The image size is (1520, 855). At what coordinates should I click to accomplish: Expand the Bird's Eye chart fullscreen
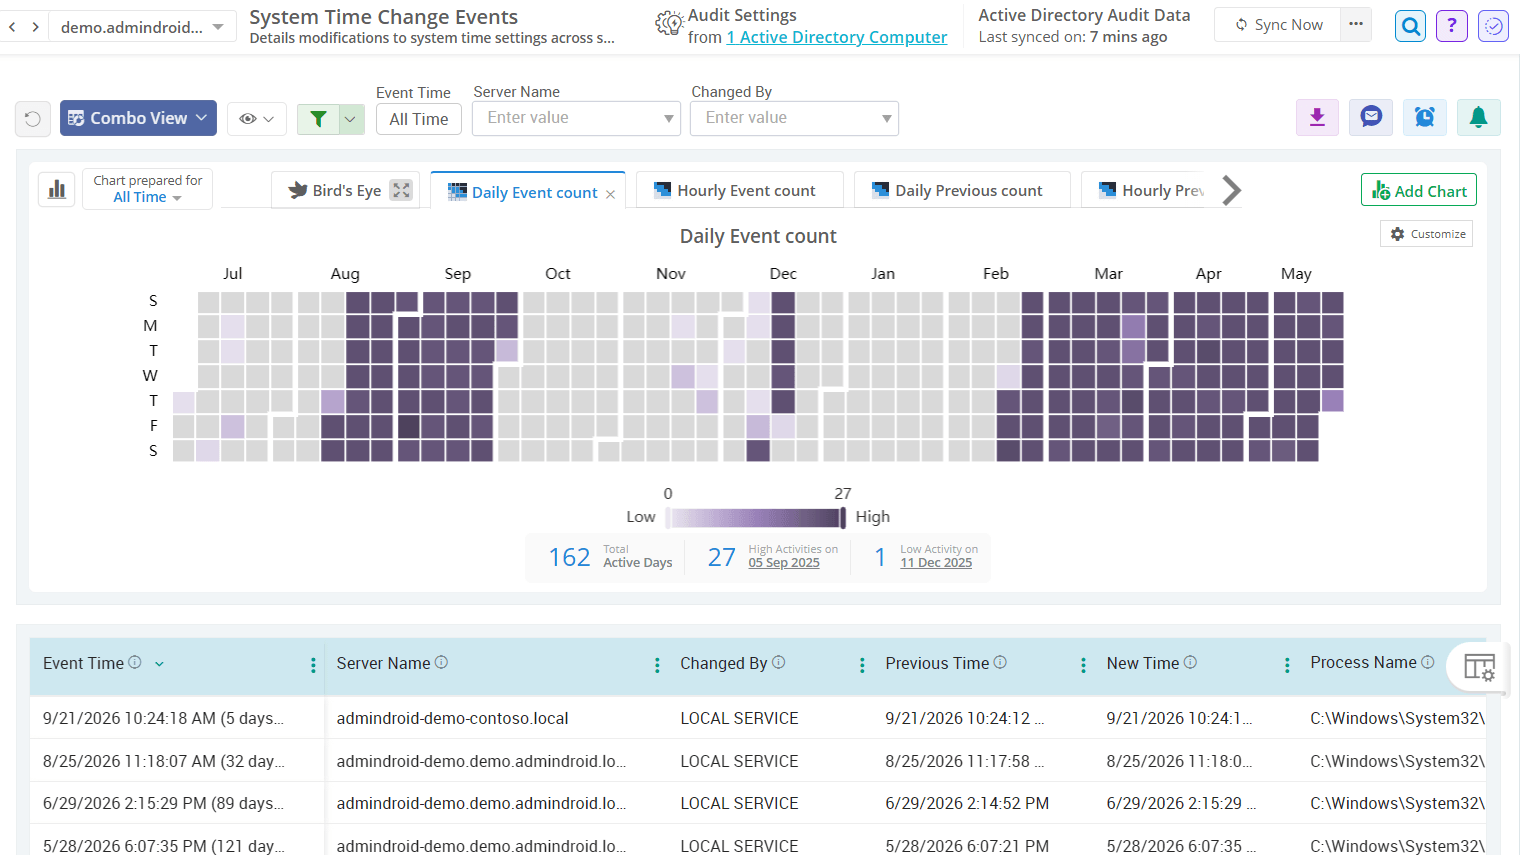click(x=401, y=190)
